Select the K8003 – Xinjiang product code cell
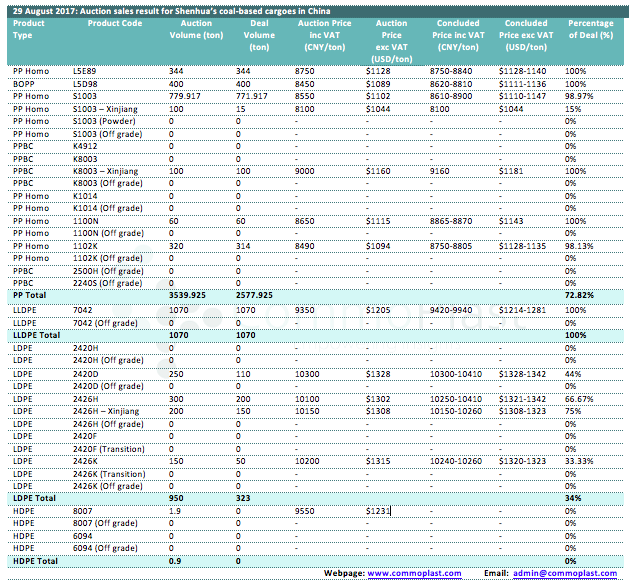This screenshot has width=629, height=587. 108,171
